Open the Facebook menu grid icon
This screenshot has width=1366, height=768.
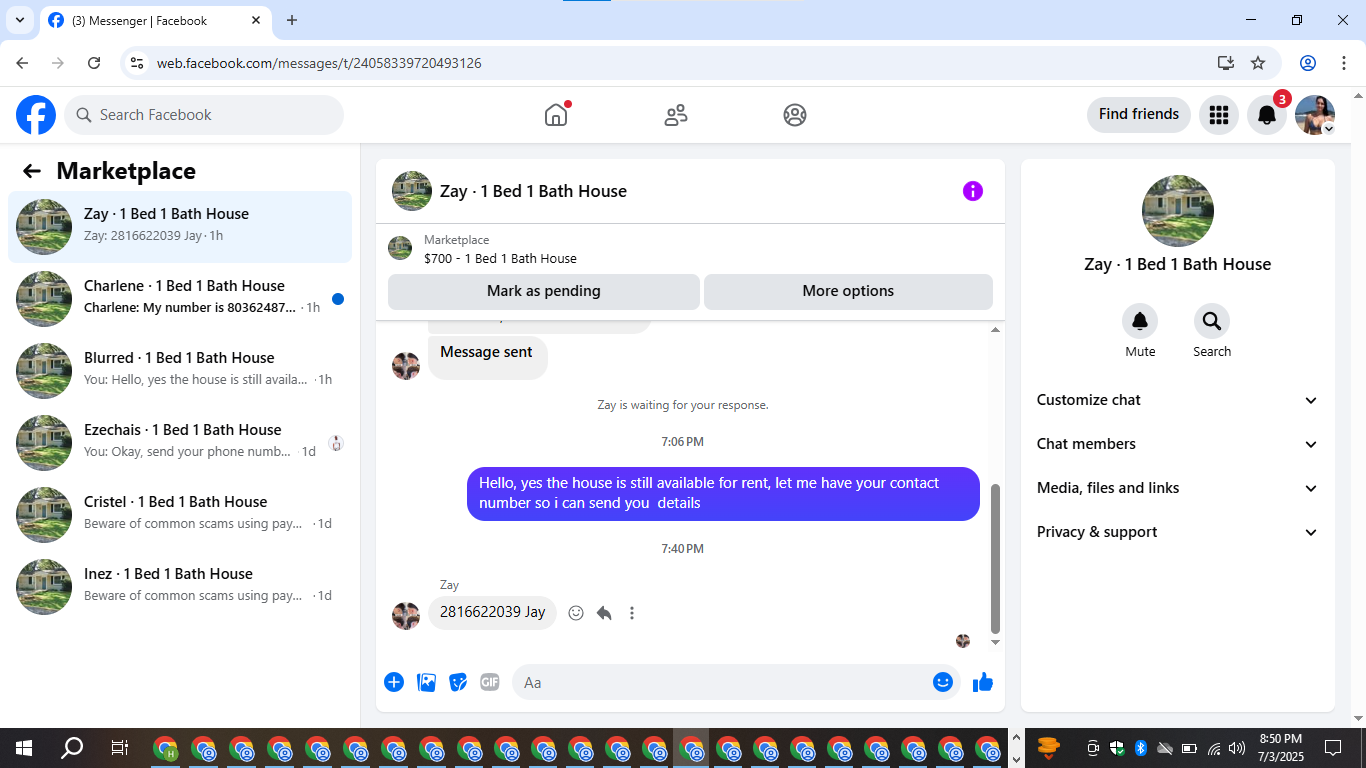click(1218, 115)
